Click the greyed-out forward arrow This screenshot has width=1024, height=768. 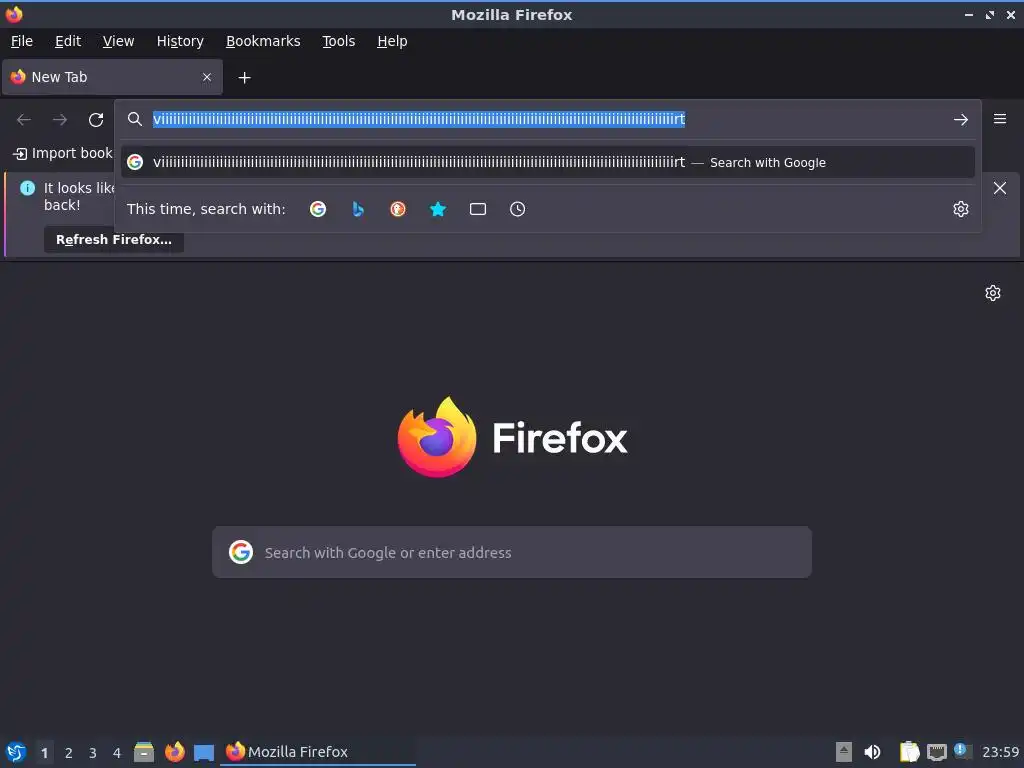pyautogui.click(x=60, y=120)
